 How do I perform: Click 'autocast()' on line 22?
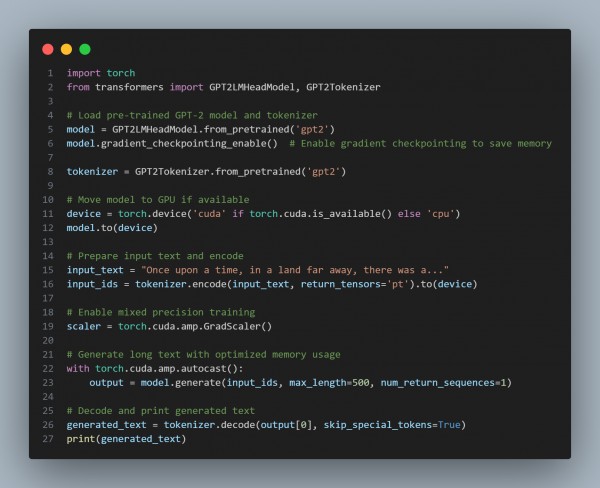pyautogui.click(x=209, y=369)
